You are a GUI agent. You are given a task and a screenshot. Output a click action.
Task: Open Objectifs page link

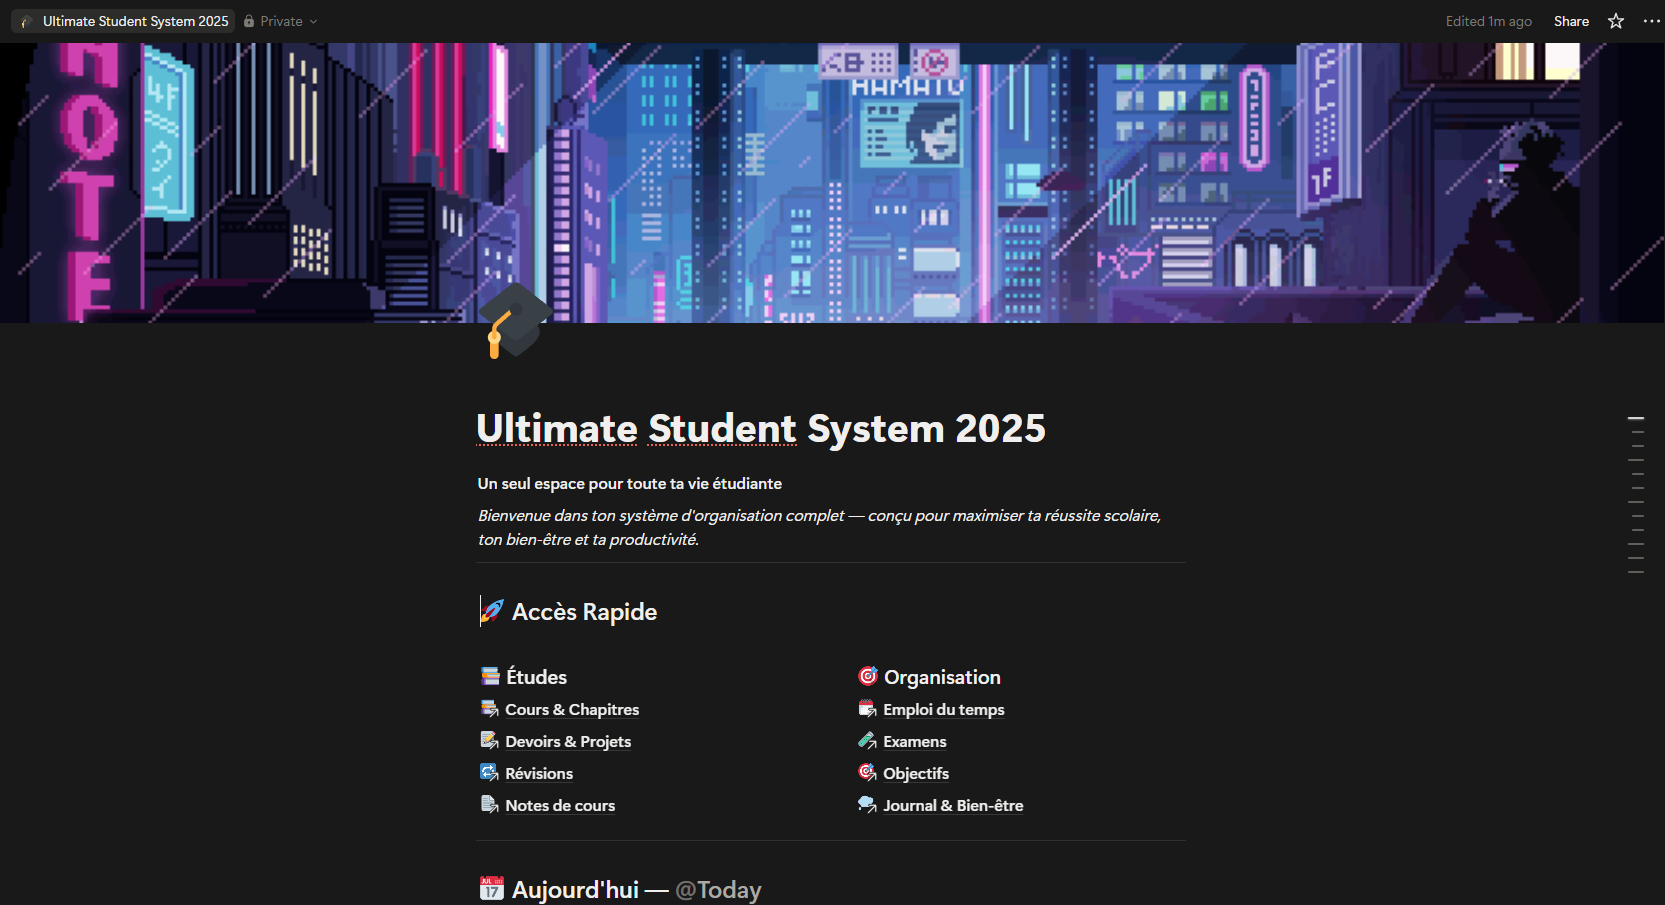[x=916, y=773]
